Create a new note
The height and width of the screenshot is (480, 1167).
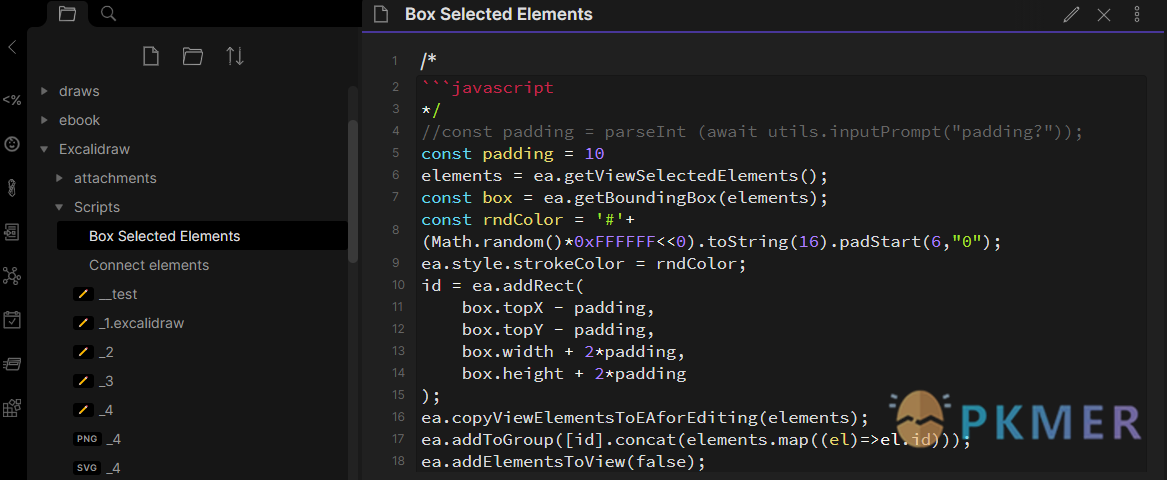[151, 57]
